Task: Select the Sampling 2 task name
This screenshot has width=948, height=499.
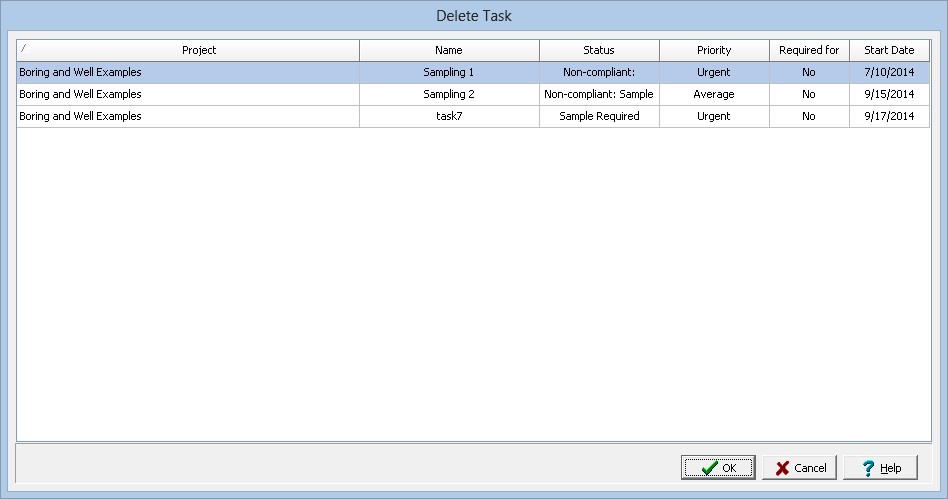Action: pyautogui.click(x=449, y=94)
